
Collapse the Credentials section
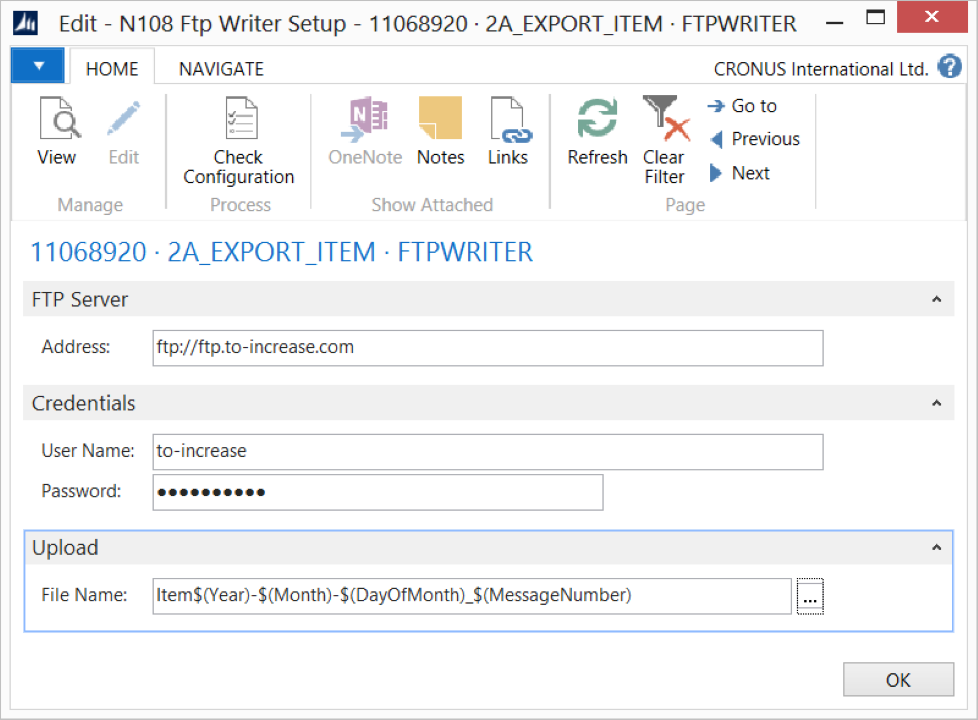point(936,403)
